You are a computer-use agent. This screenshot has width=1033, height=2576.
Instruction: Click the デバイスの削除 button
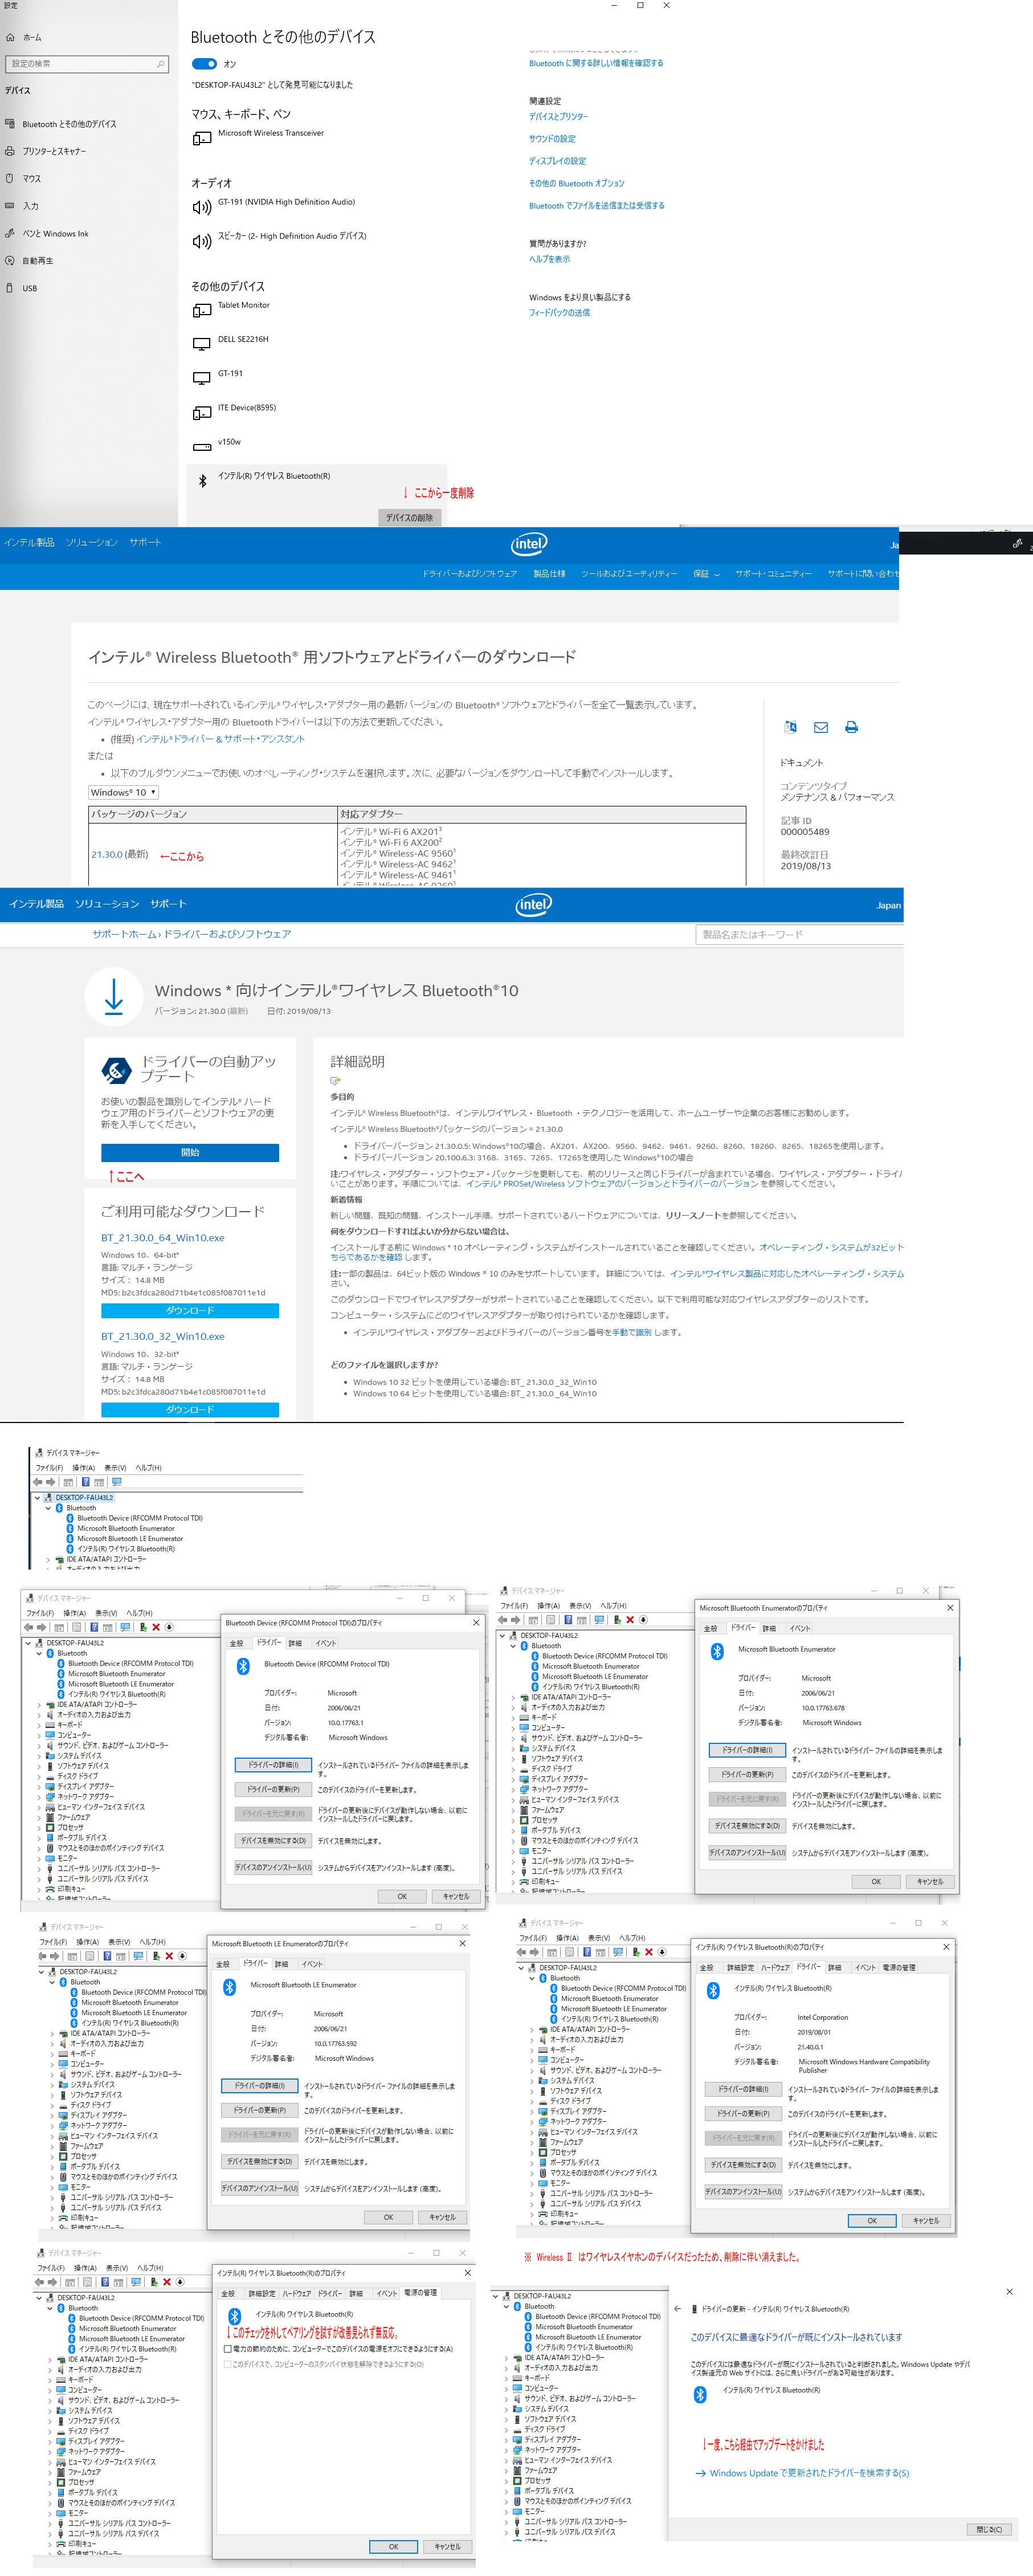coord(409,518)
